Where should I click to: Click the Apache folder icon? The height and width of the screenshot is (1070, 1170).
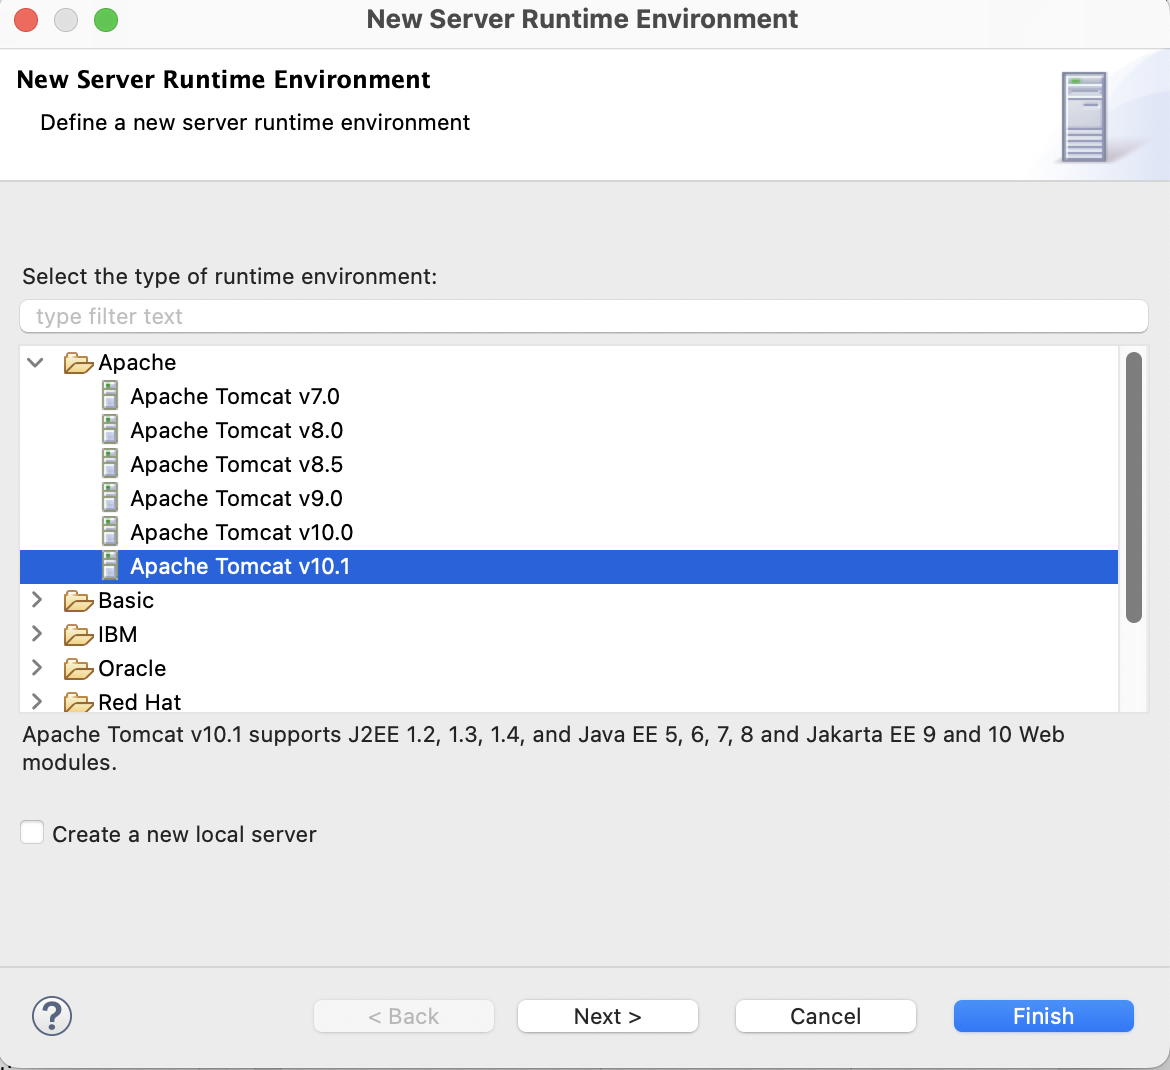coord(78,363)
